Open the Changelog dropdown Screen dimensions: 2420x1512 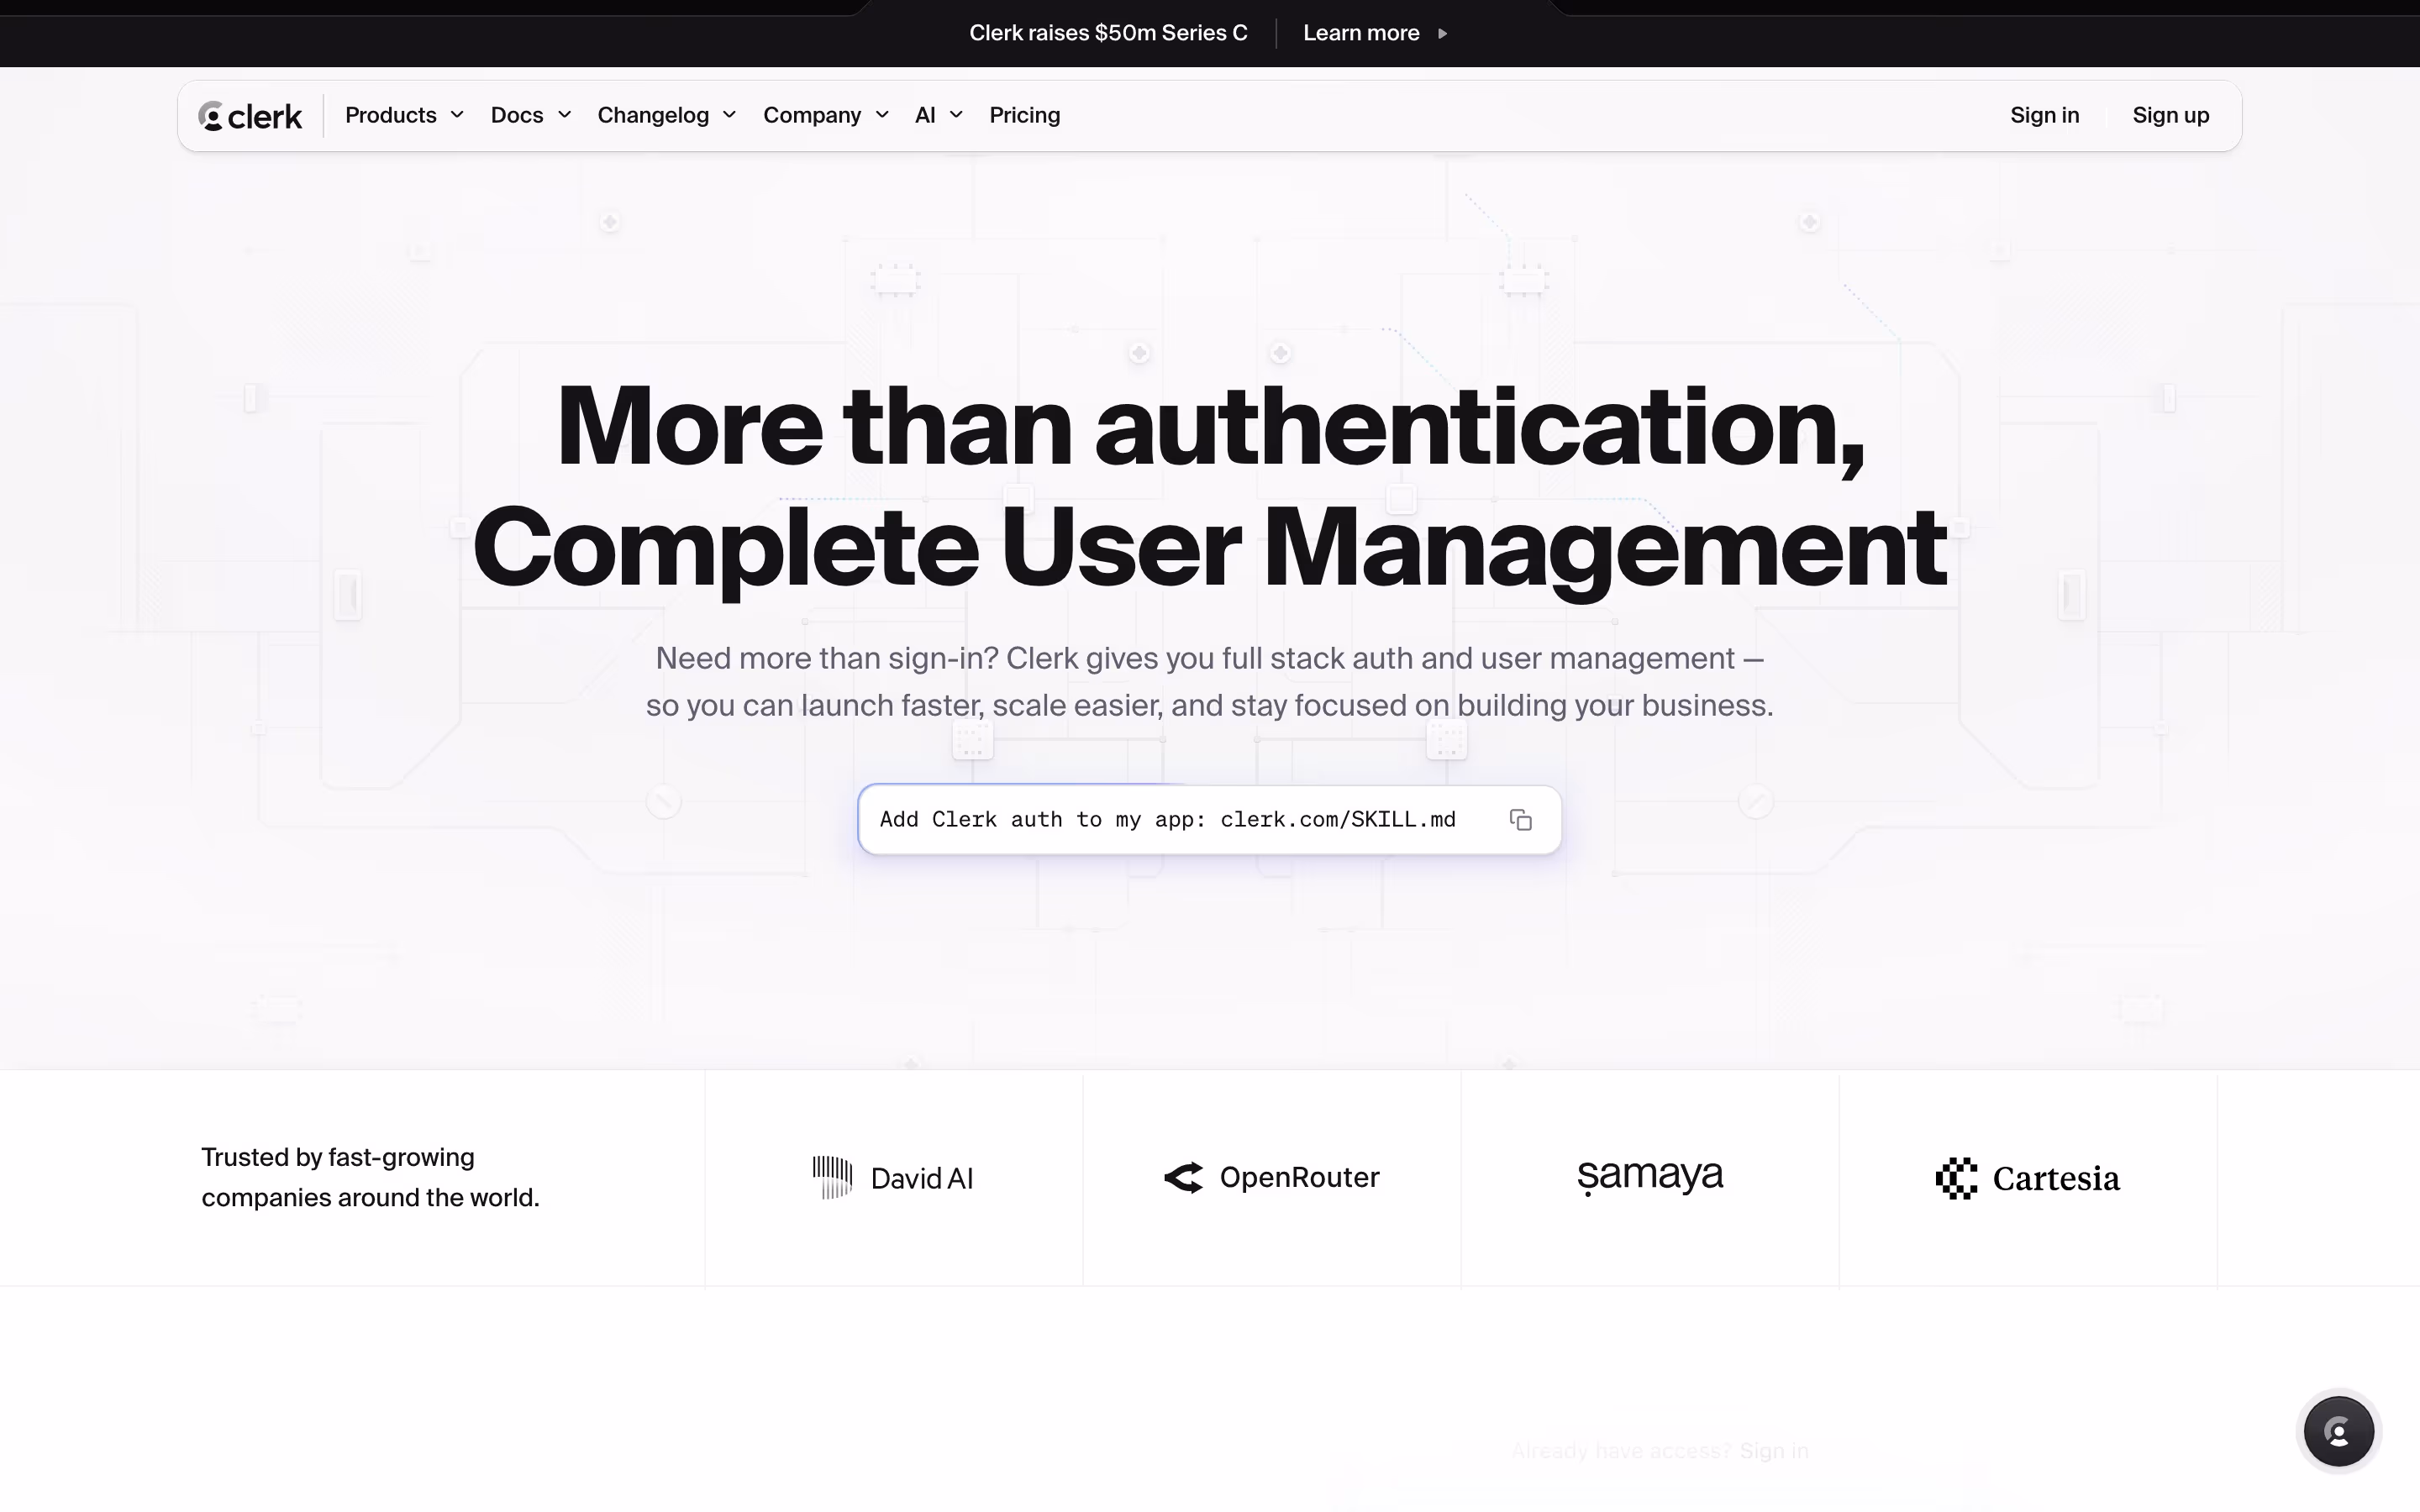point(667,116)
